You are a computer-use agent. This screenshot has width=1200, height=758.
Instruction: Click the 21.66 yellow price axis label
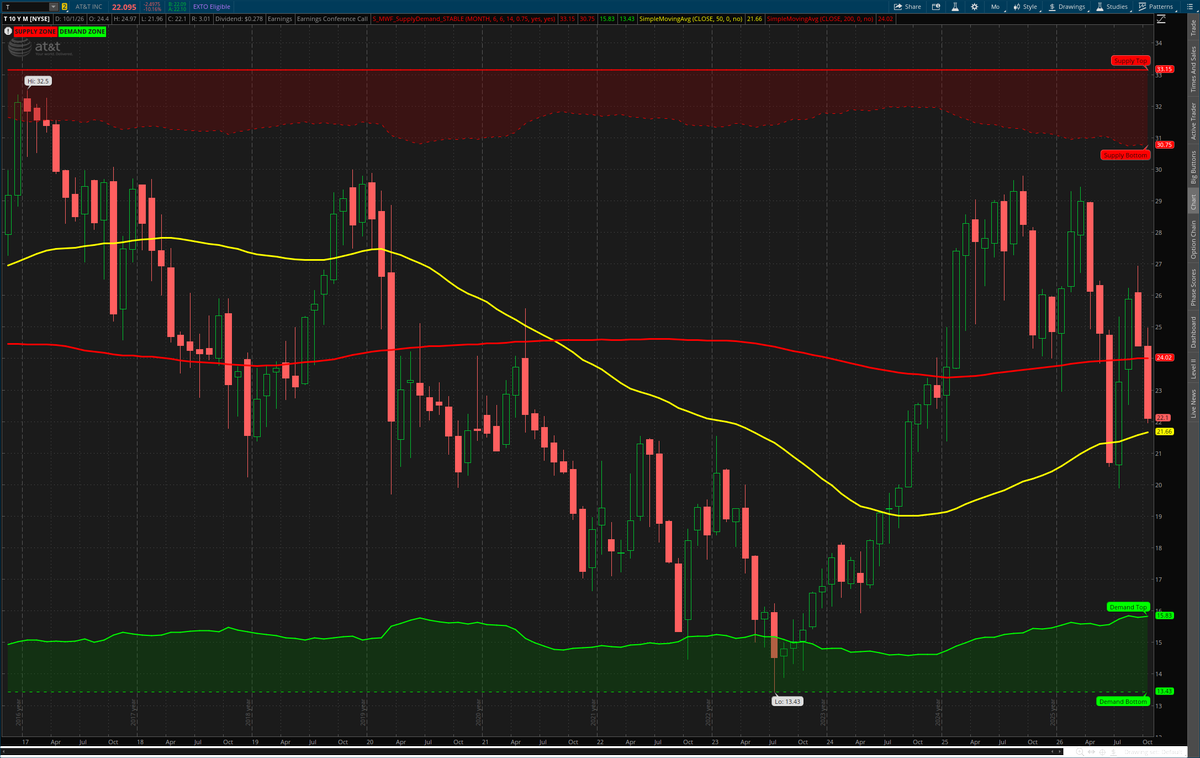coord(1164,431)
